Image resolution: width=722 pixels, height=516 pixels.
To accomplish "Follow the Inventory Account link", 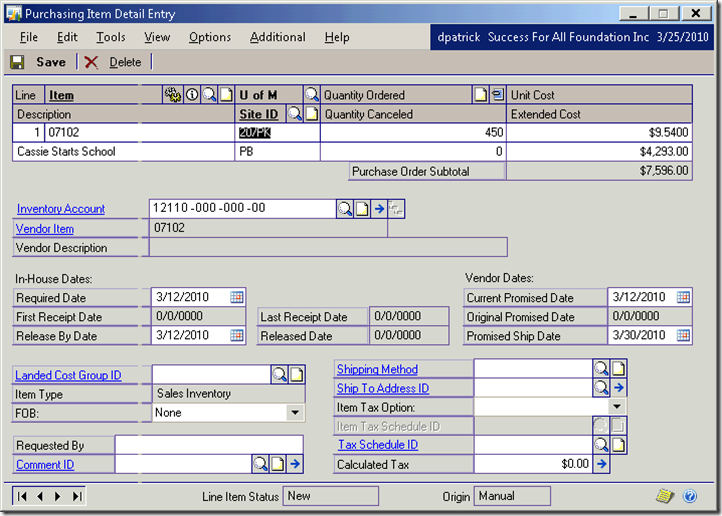I will pyautogui.click(x=61, y=209).
